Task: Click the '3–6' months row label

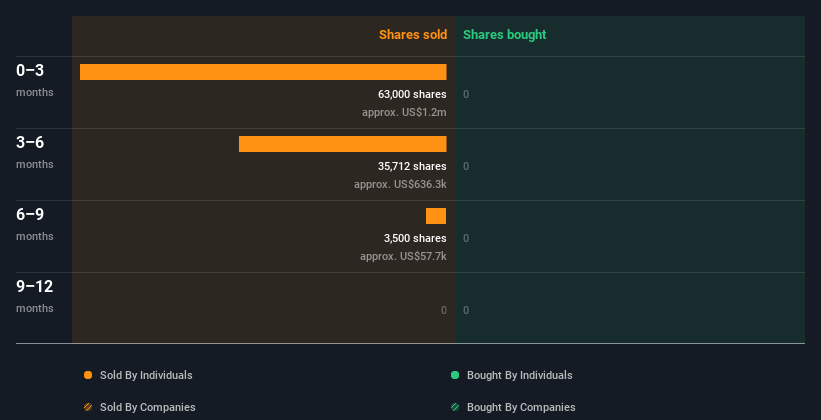Action: tap(30, 142)
